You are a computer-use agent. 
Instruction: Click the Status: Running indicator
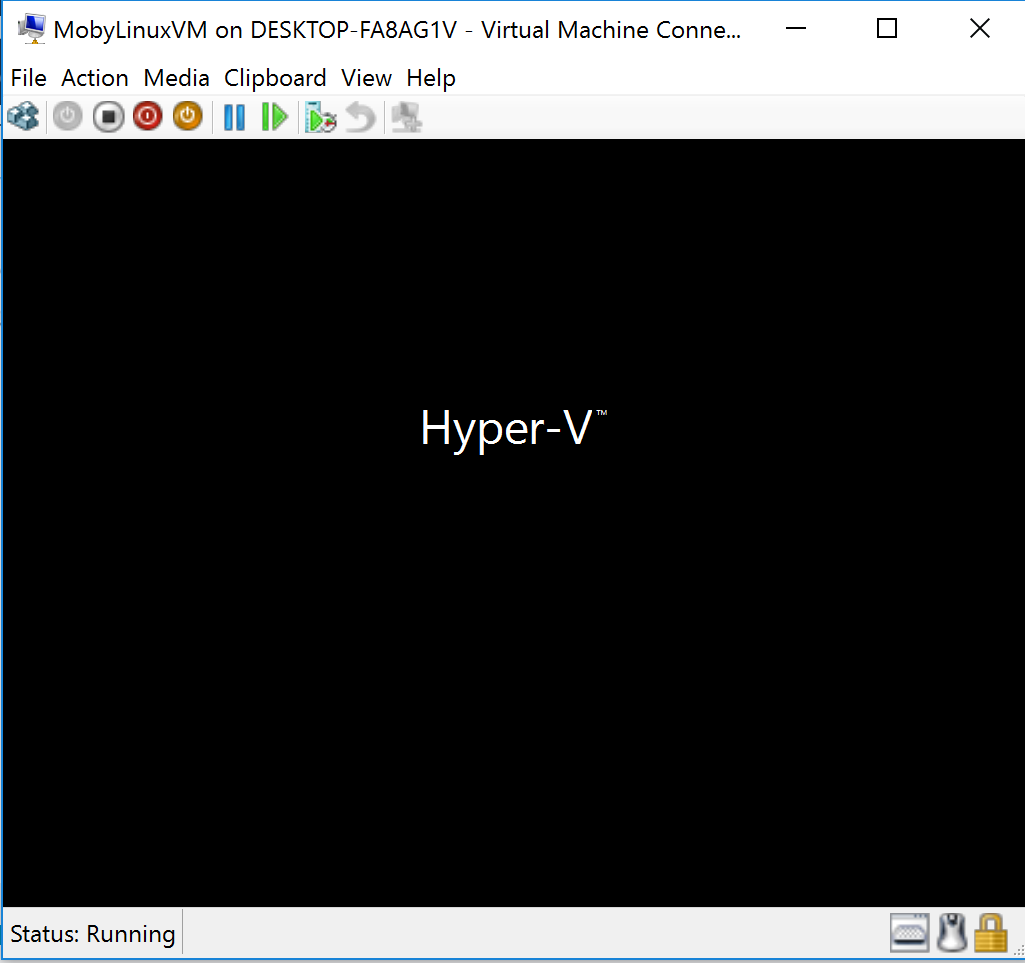pos(90,932)
